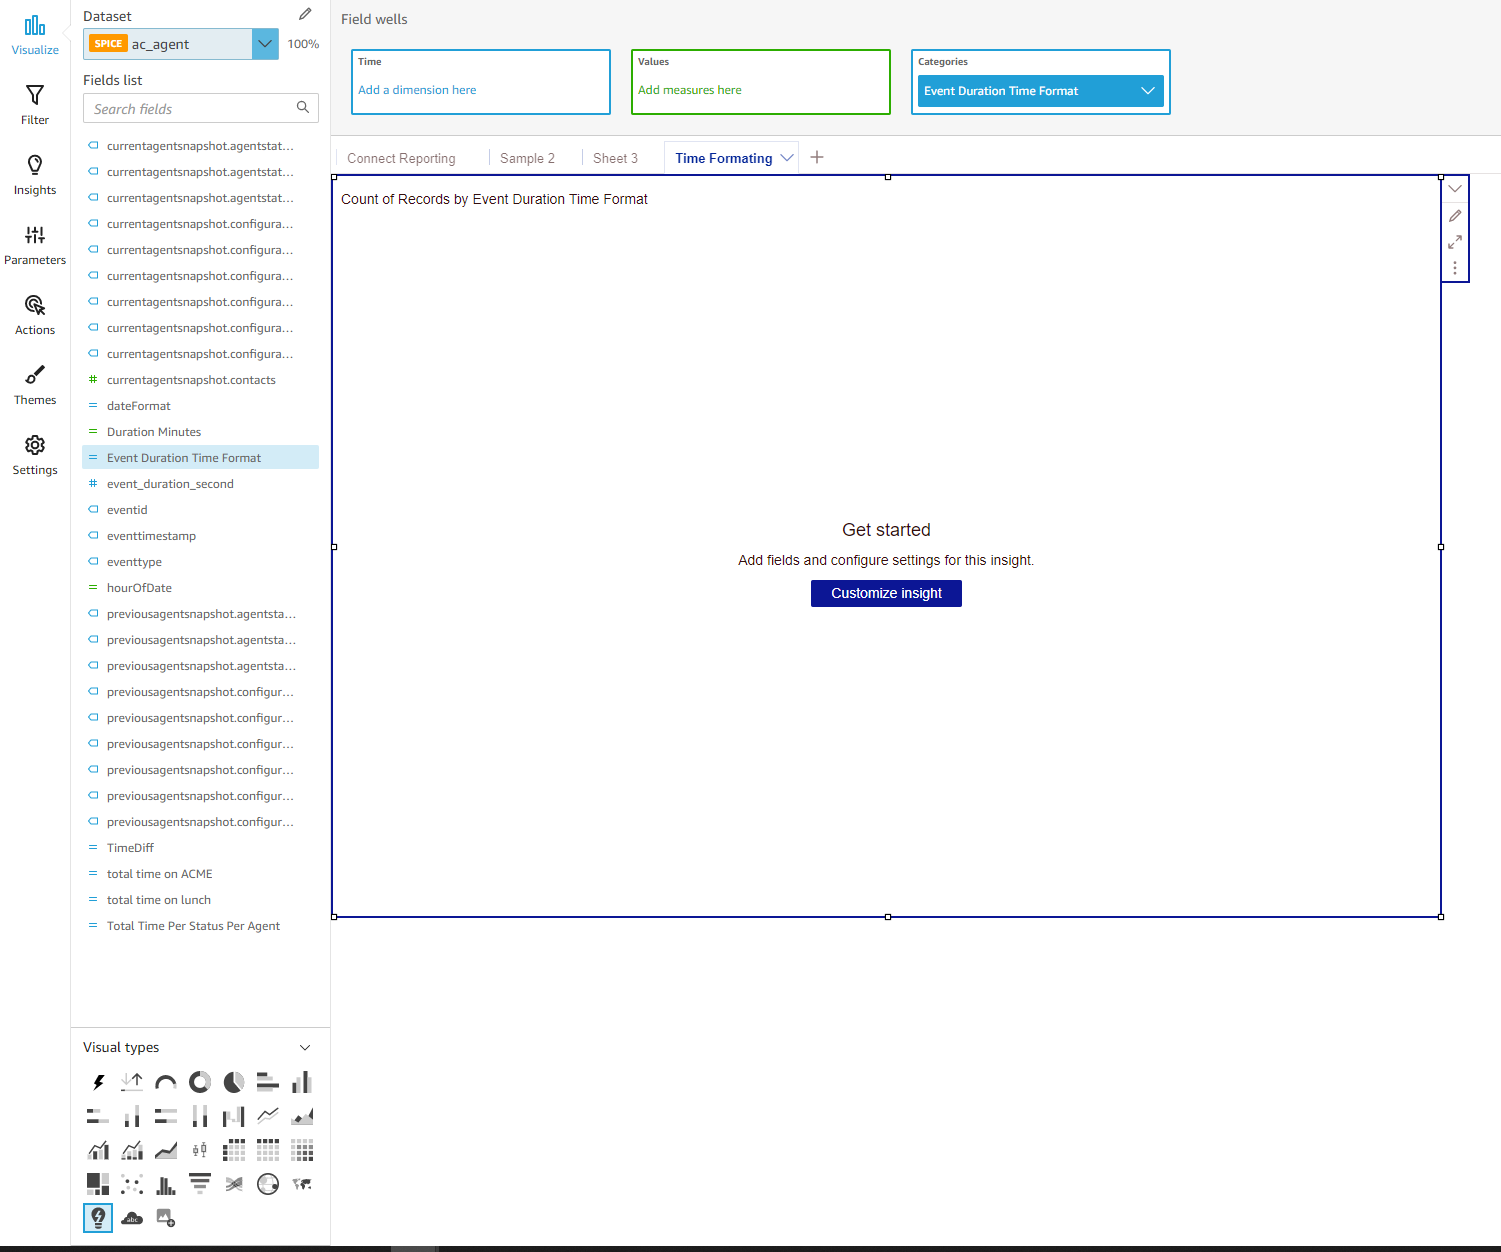The height and width of the screenshot is (1252, 1501).
Task: Switch to the Sheet 3 tab
Action: point(615,158)
